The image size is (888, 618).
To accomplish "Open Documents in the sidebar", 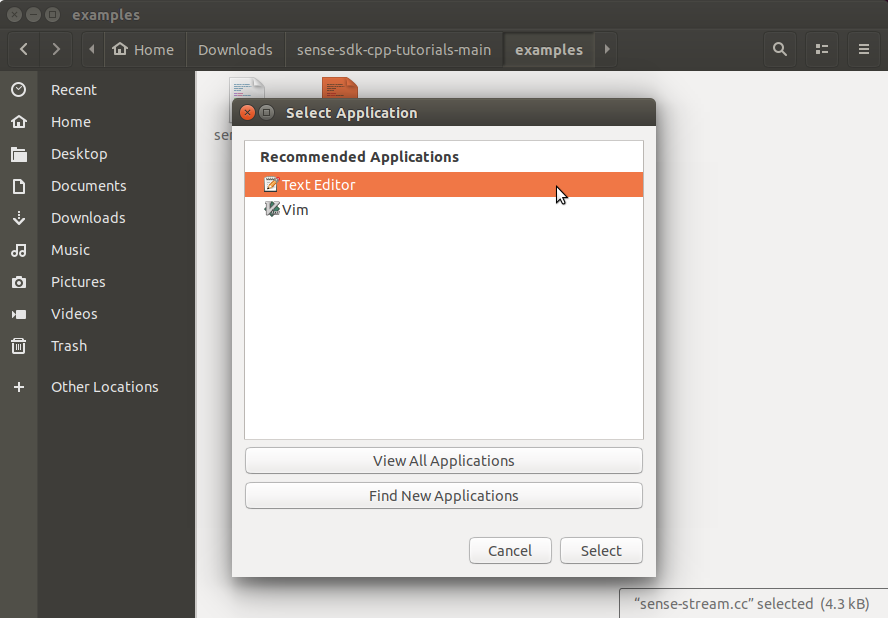I will [88, 186].
